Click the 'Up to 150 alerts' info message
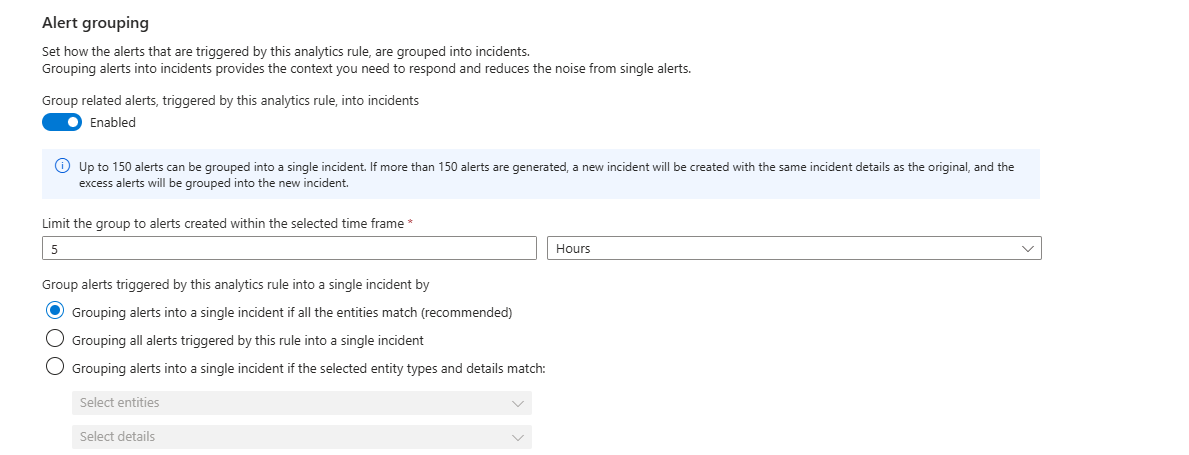 pos(546,174)
